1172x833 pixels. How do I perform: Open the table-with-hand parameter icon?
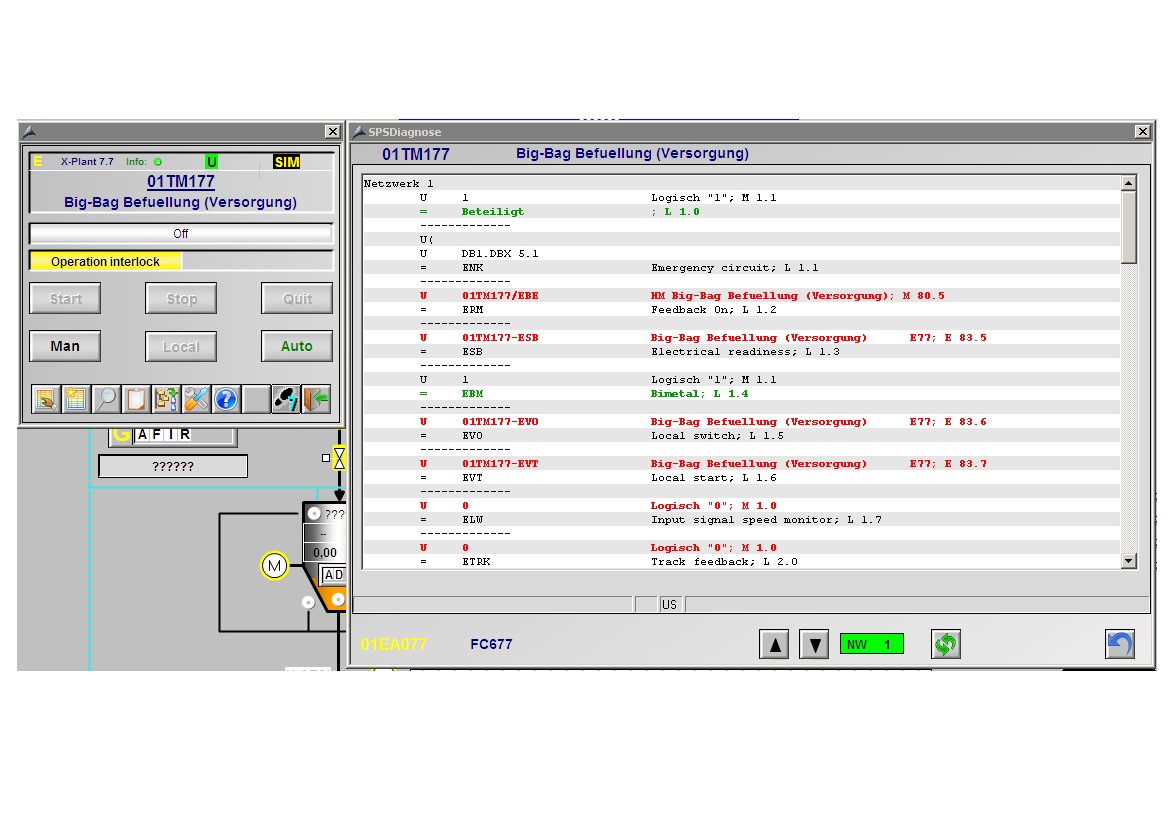pos(46,399)
